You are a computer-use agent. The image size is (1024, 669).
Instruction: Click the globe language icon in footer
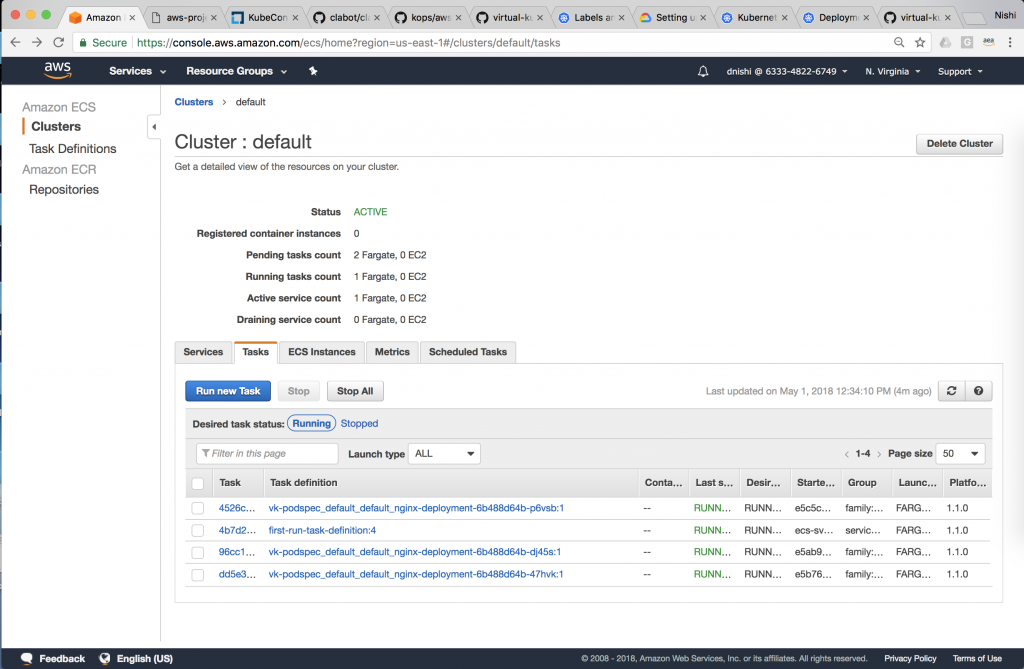pyautogui.click(x=104, y=658)
